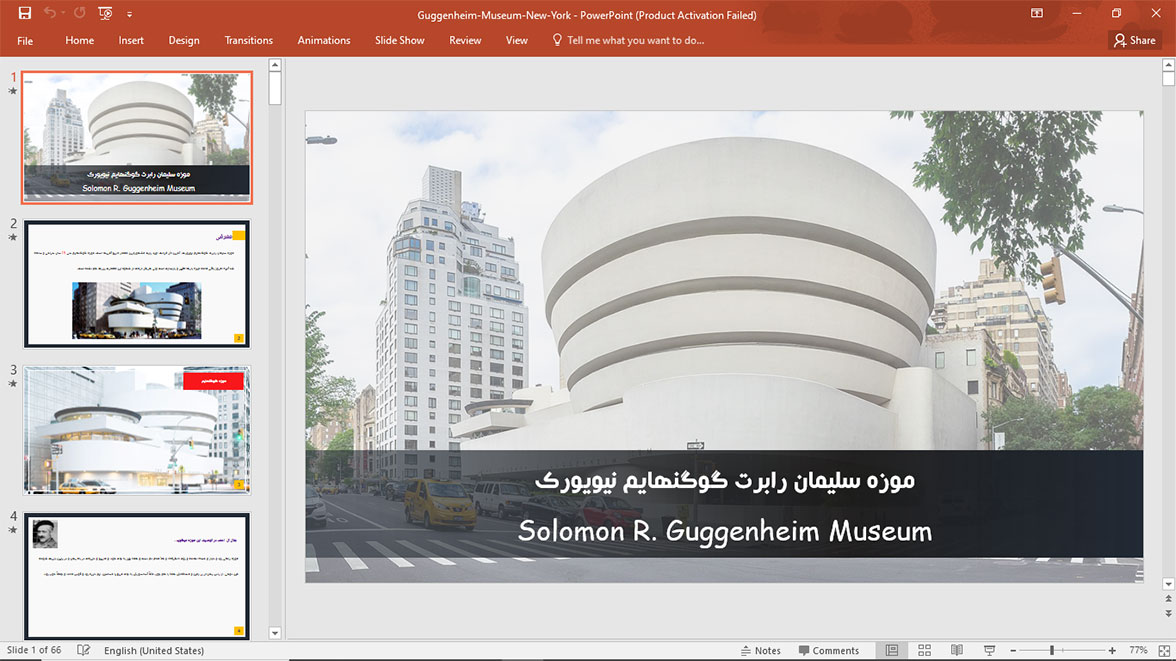Select slide 4 thumbnail with portrait photo
The height and width of the screenshot is (661, 1176).
(137, 576)
